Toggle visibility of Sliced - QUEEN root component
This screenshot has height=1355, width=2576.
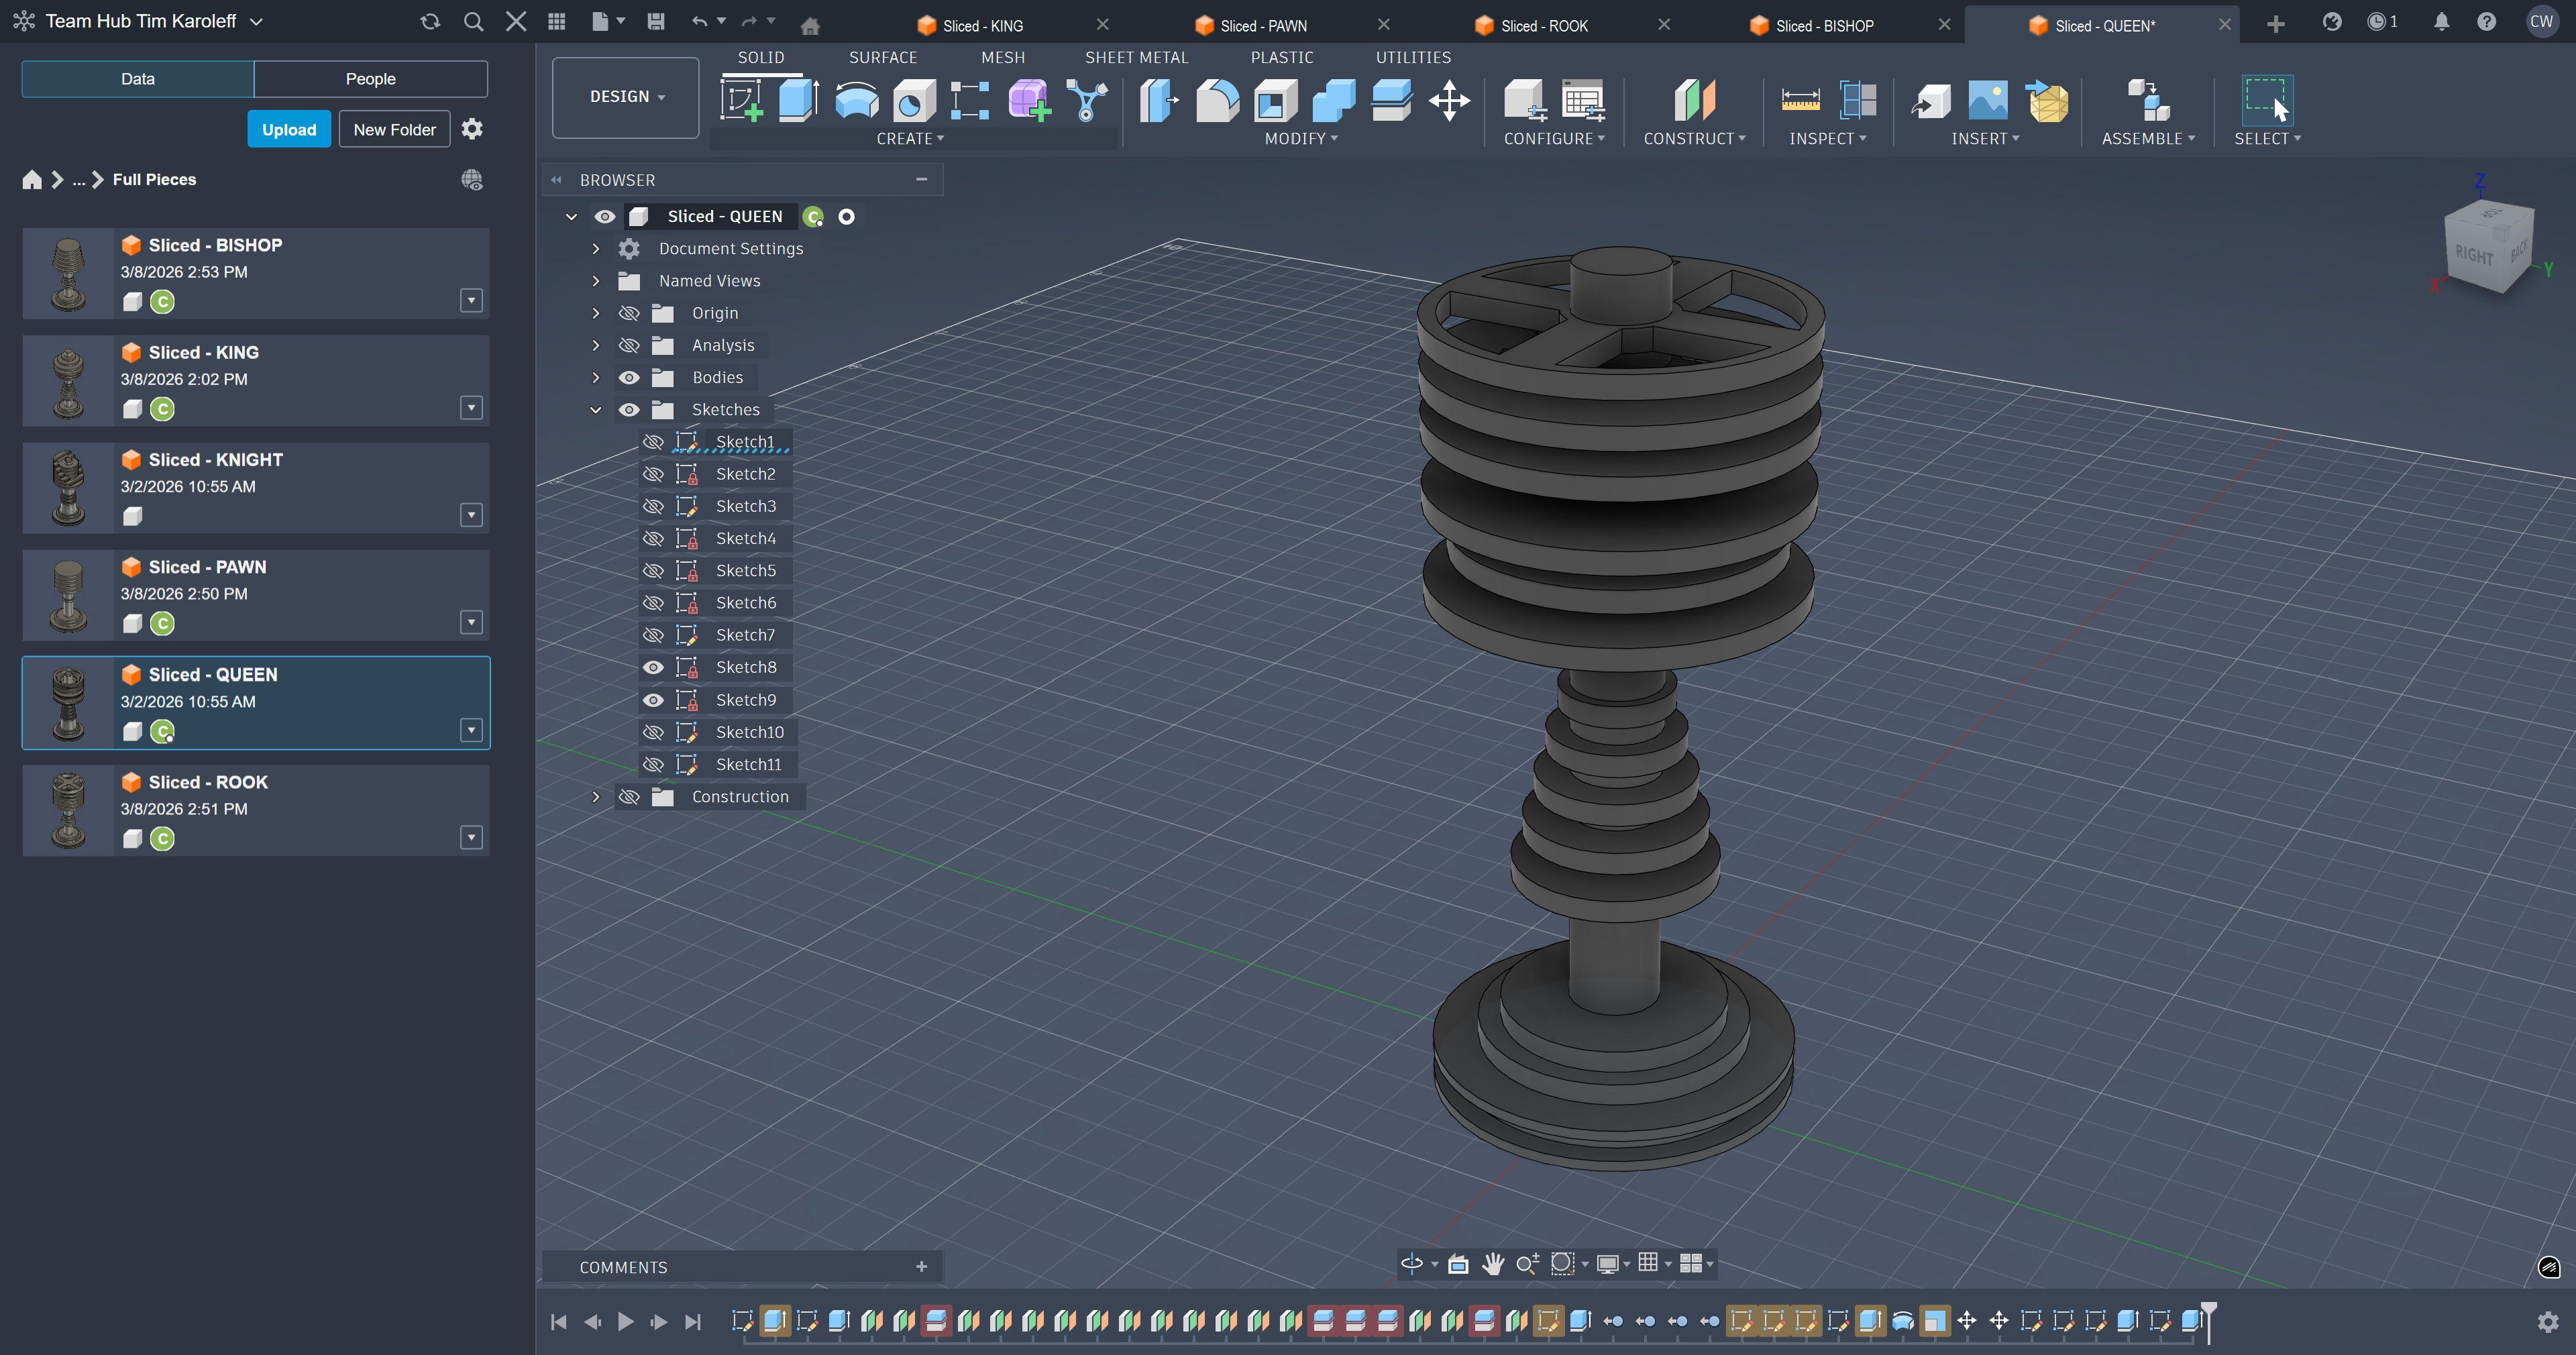point(605,217)
